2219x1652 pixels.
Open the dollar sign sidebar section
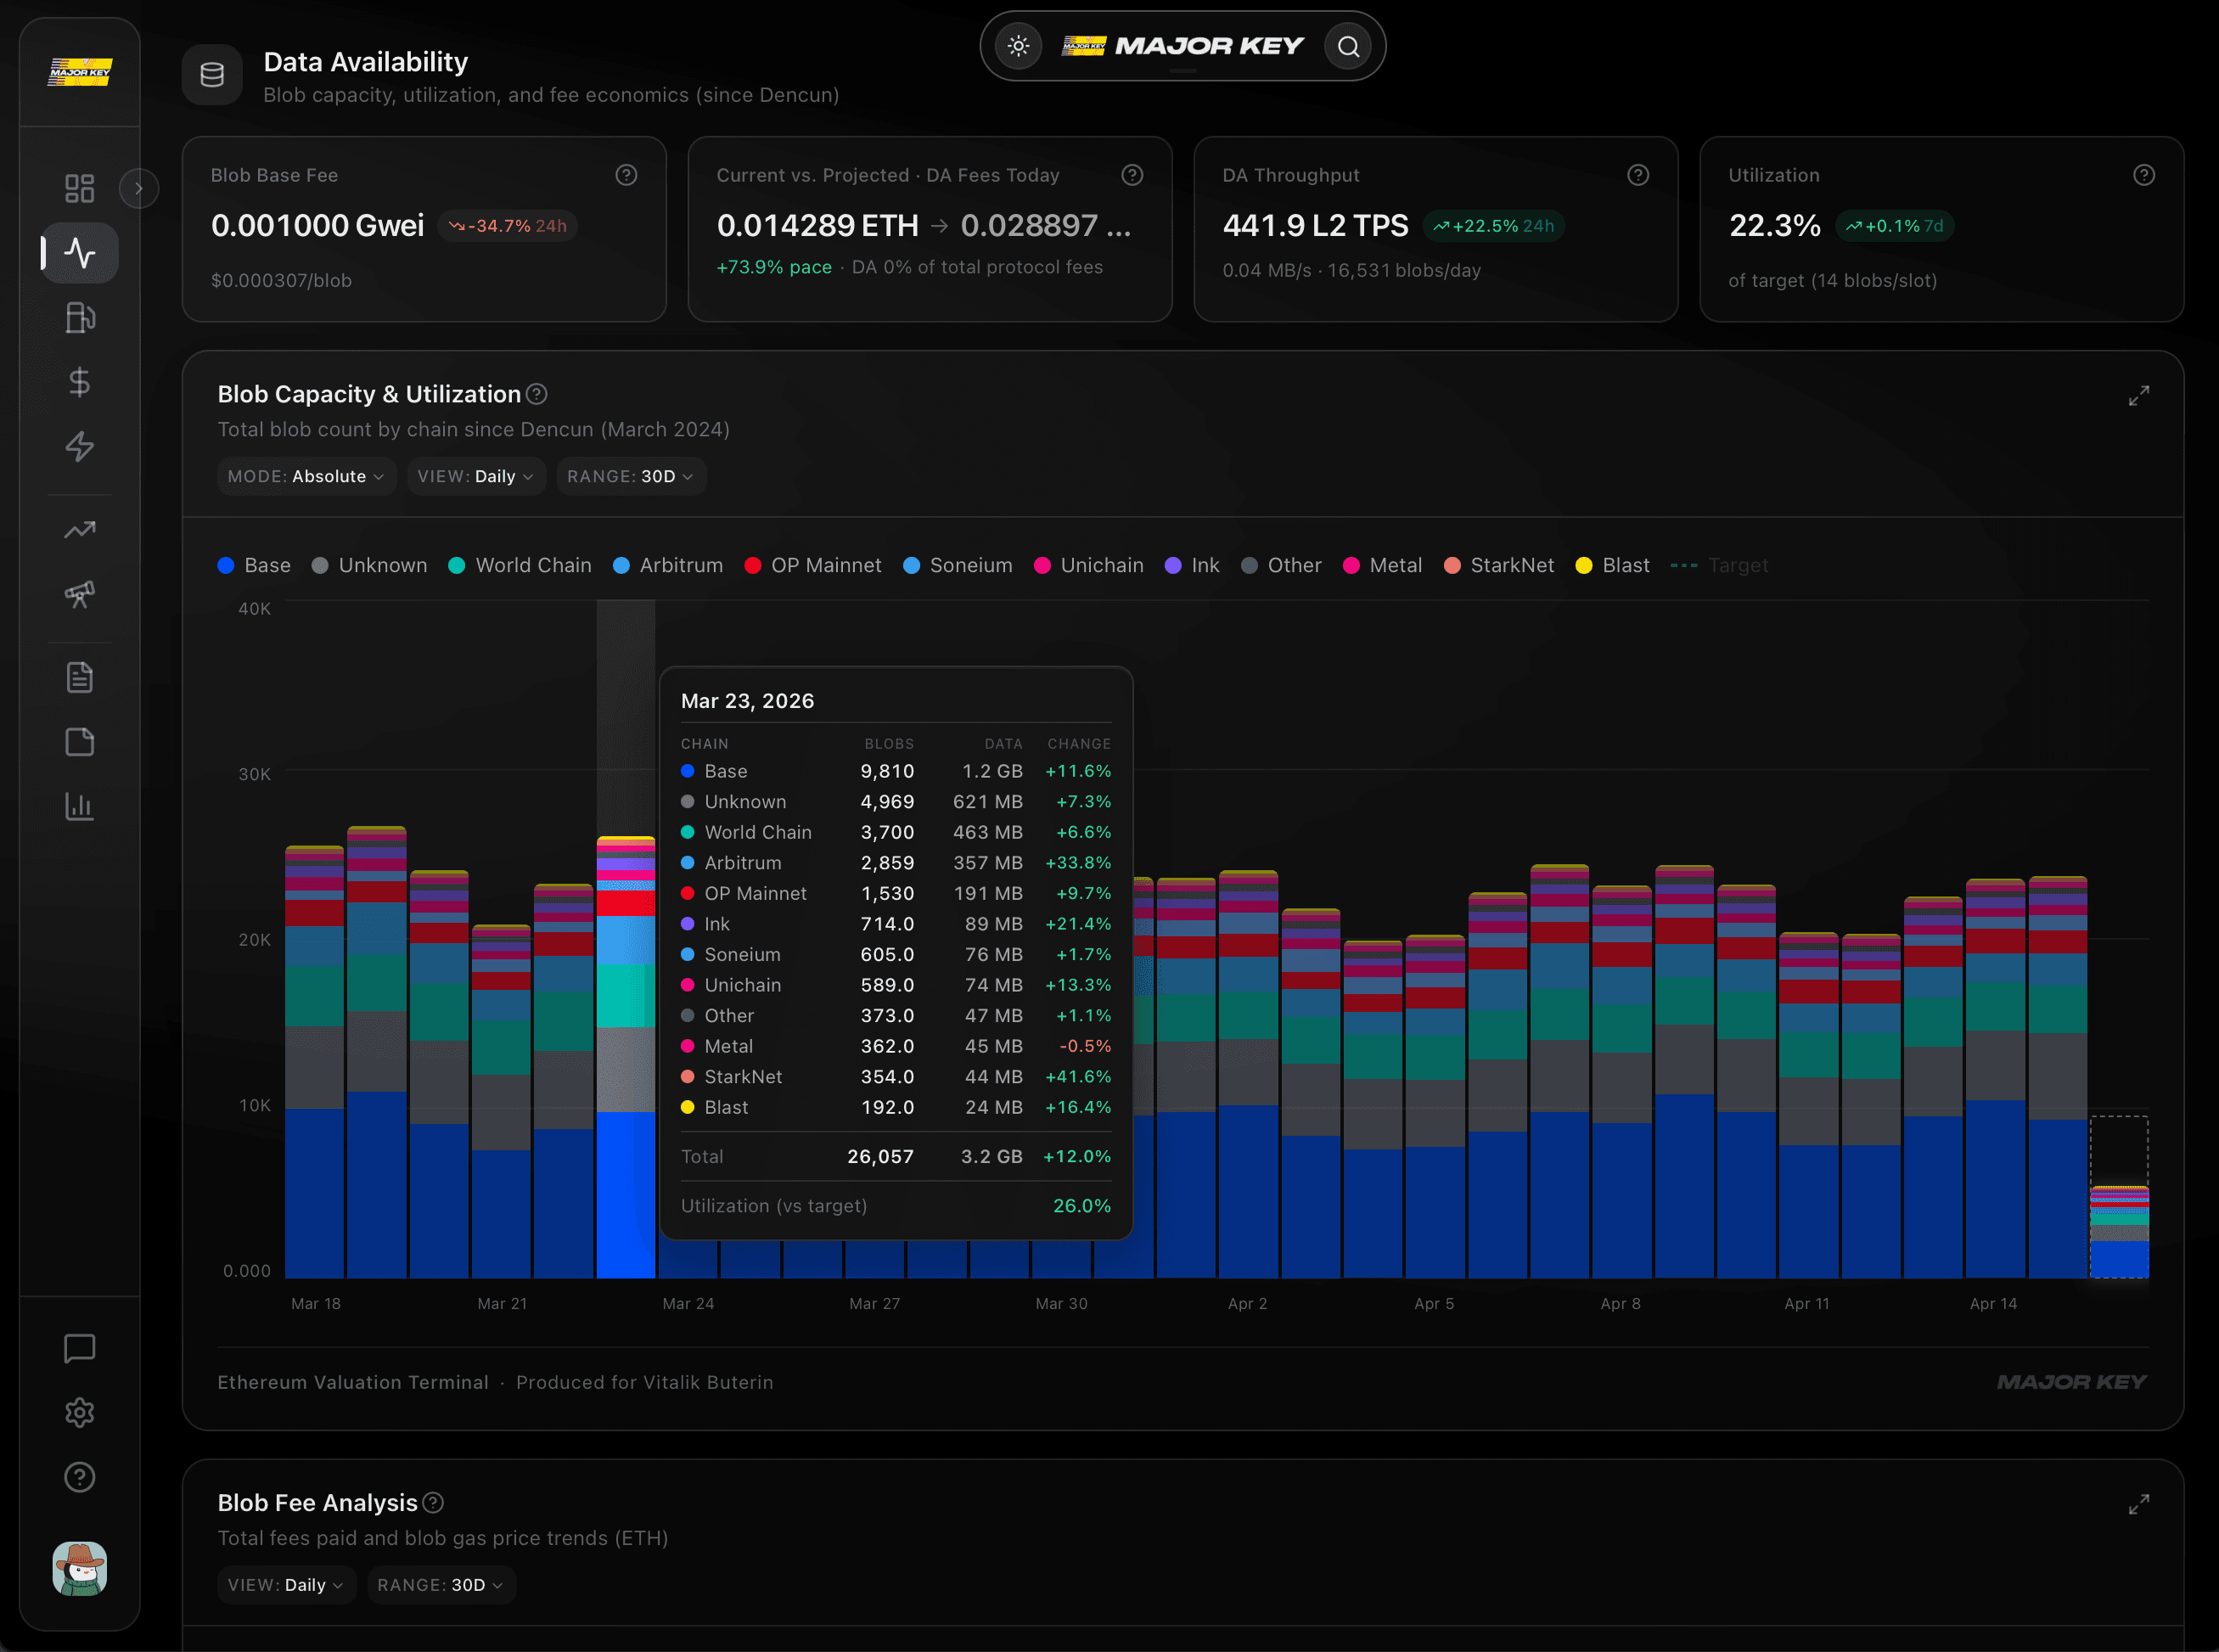click(80, 382)
